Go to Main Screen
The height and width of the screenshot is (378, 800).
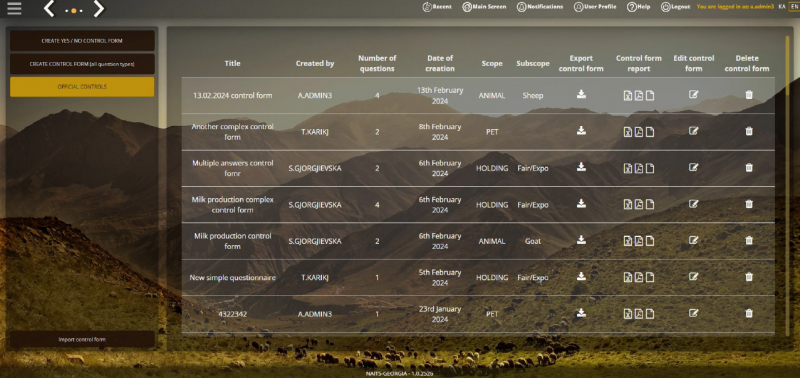click(x=484, y=7)
